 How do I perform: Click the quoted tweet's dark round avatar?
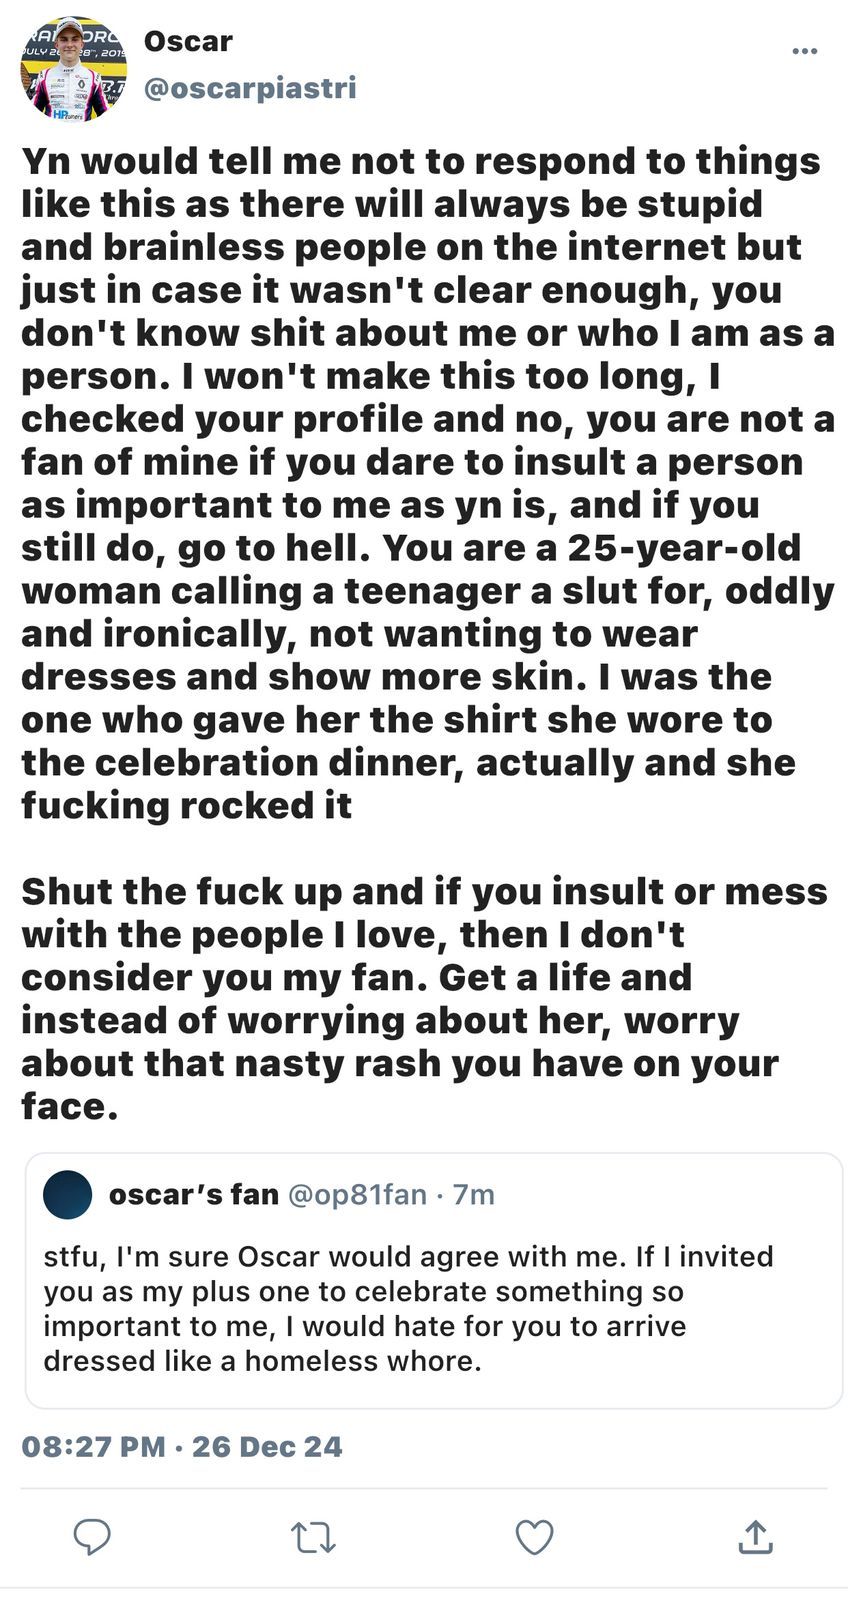click(x=68, y=1194)
